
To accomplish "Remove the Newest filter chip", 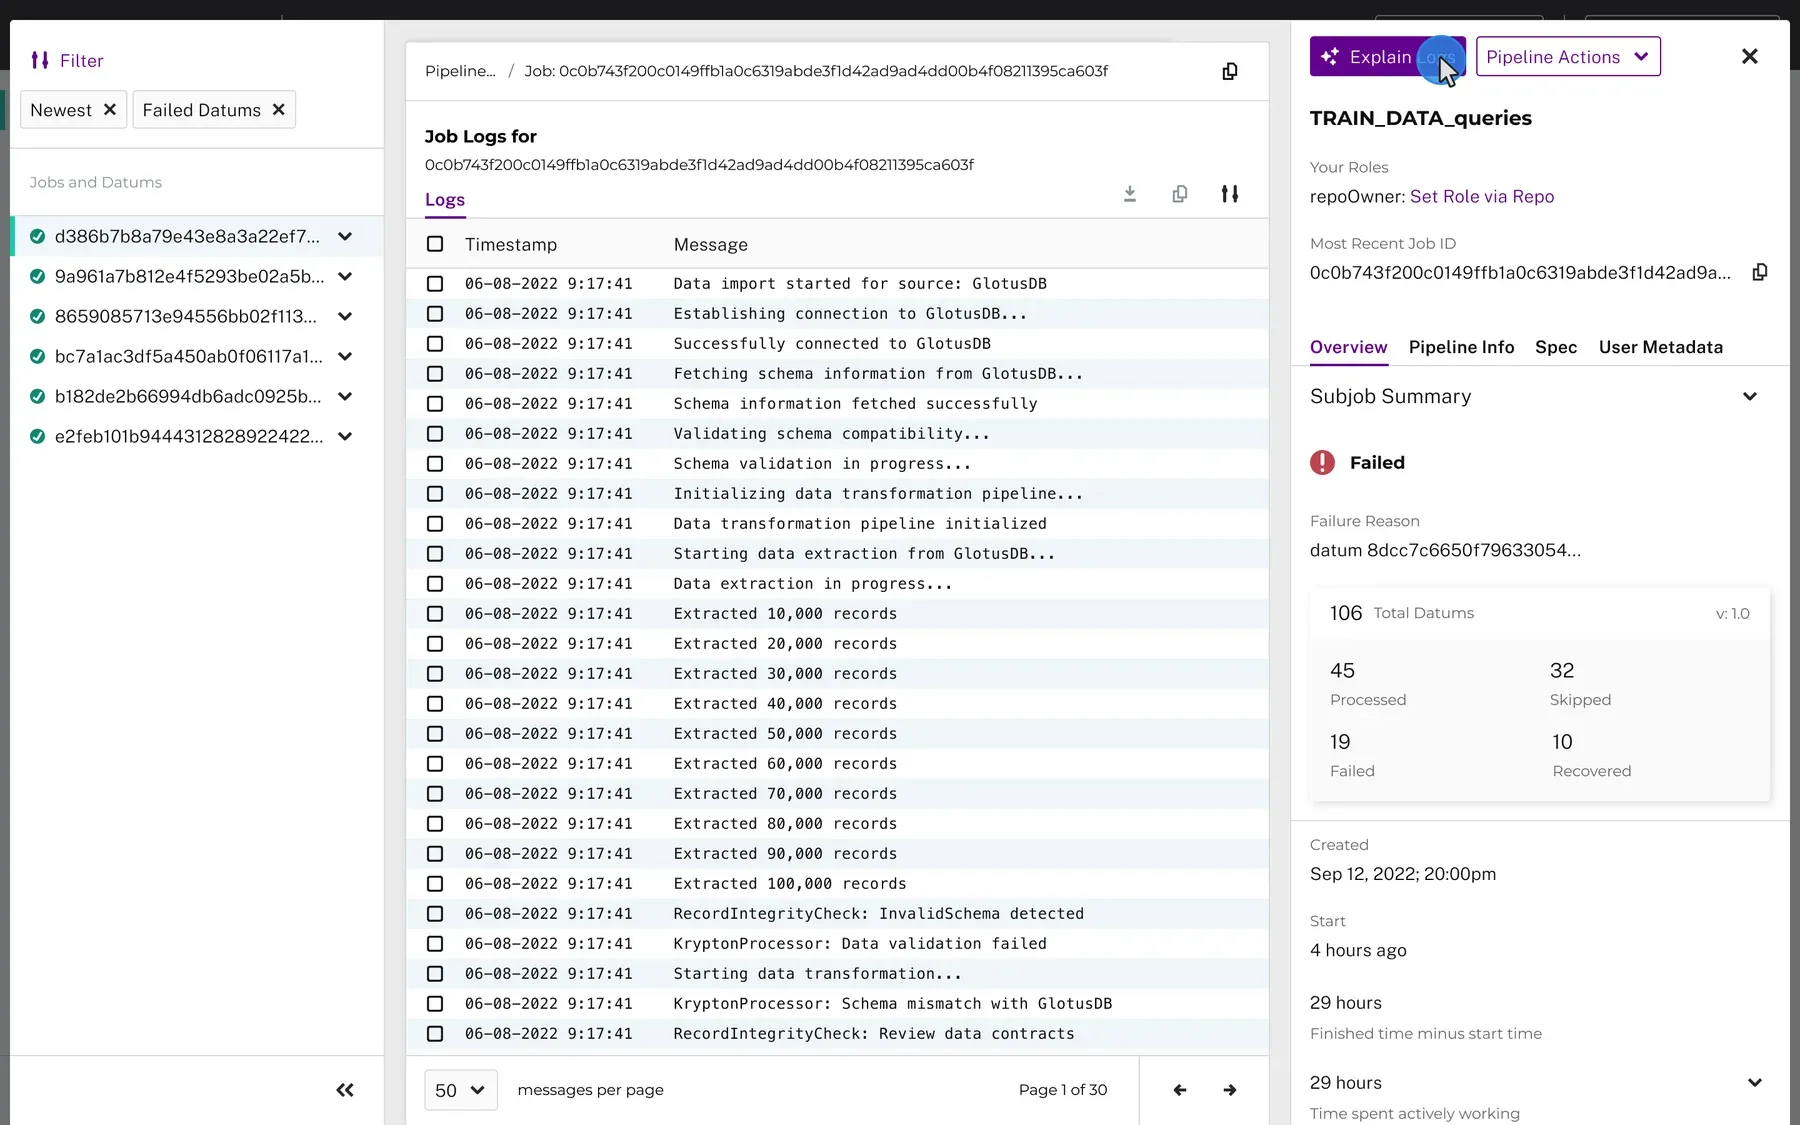I will coord(110,110).
